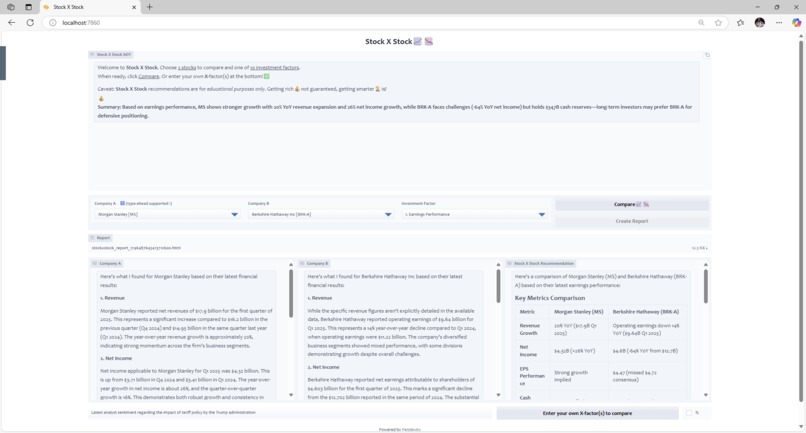Screen dimensions: 806x433
Task: Open the Company A dropdown showing Morgan Stanley
Action: [x=167, y=214]
